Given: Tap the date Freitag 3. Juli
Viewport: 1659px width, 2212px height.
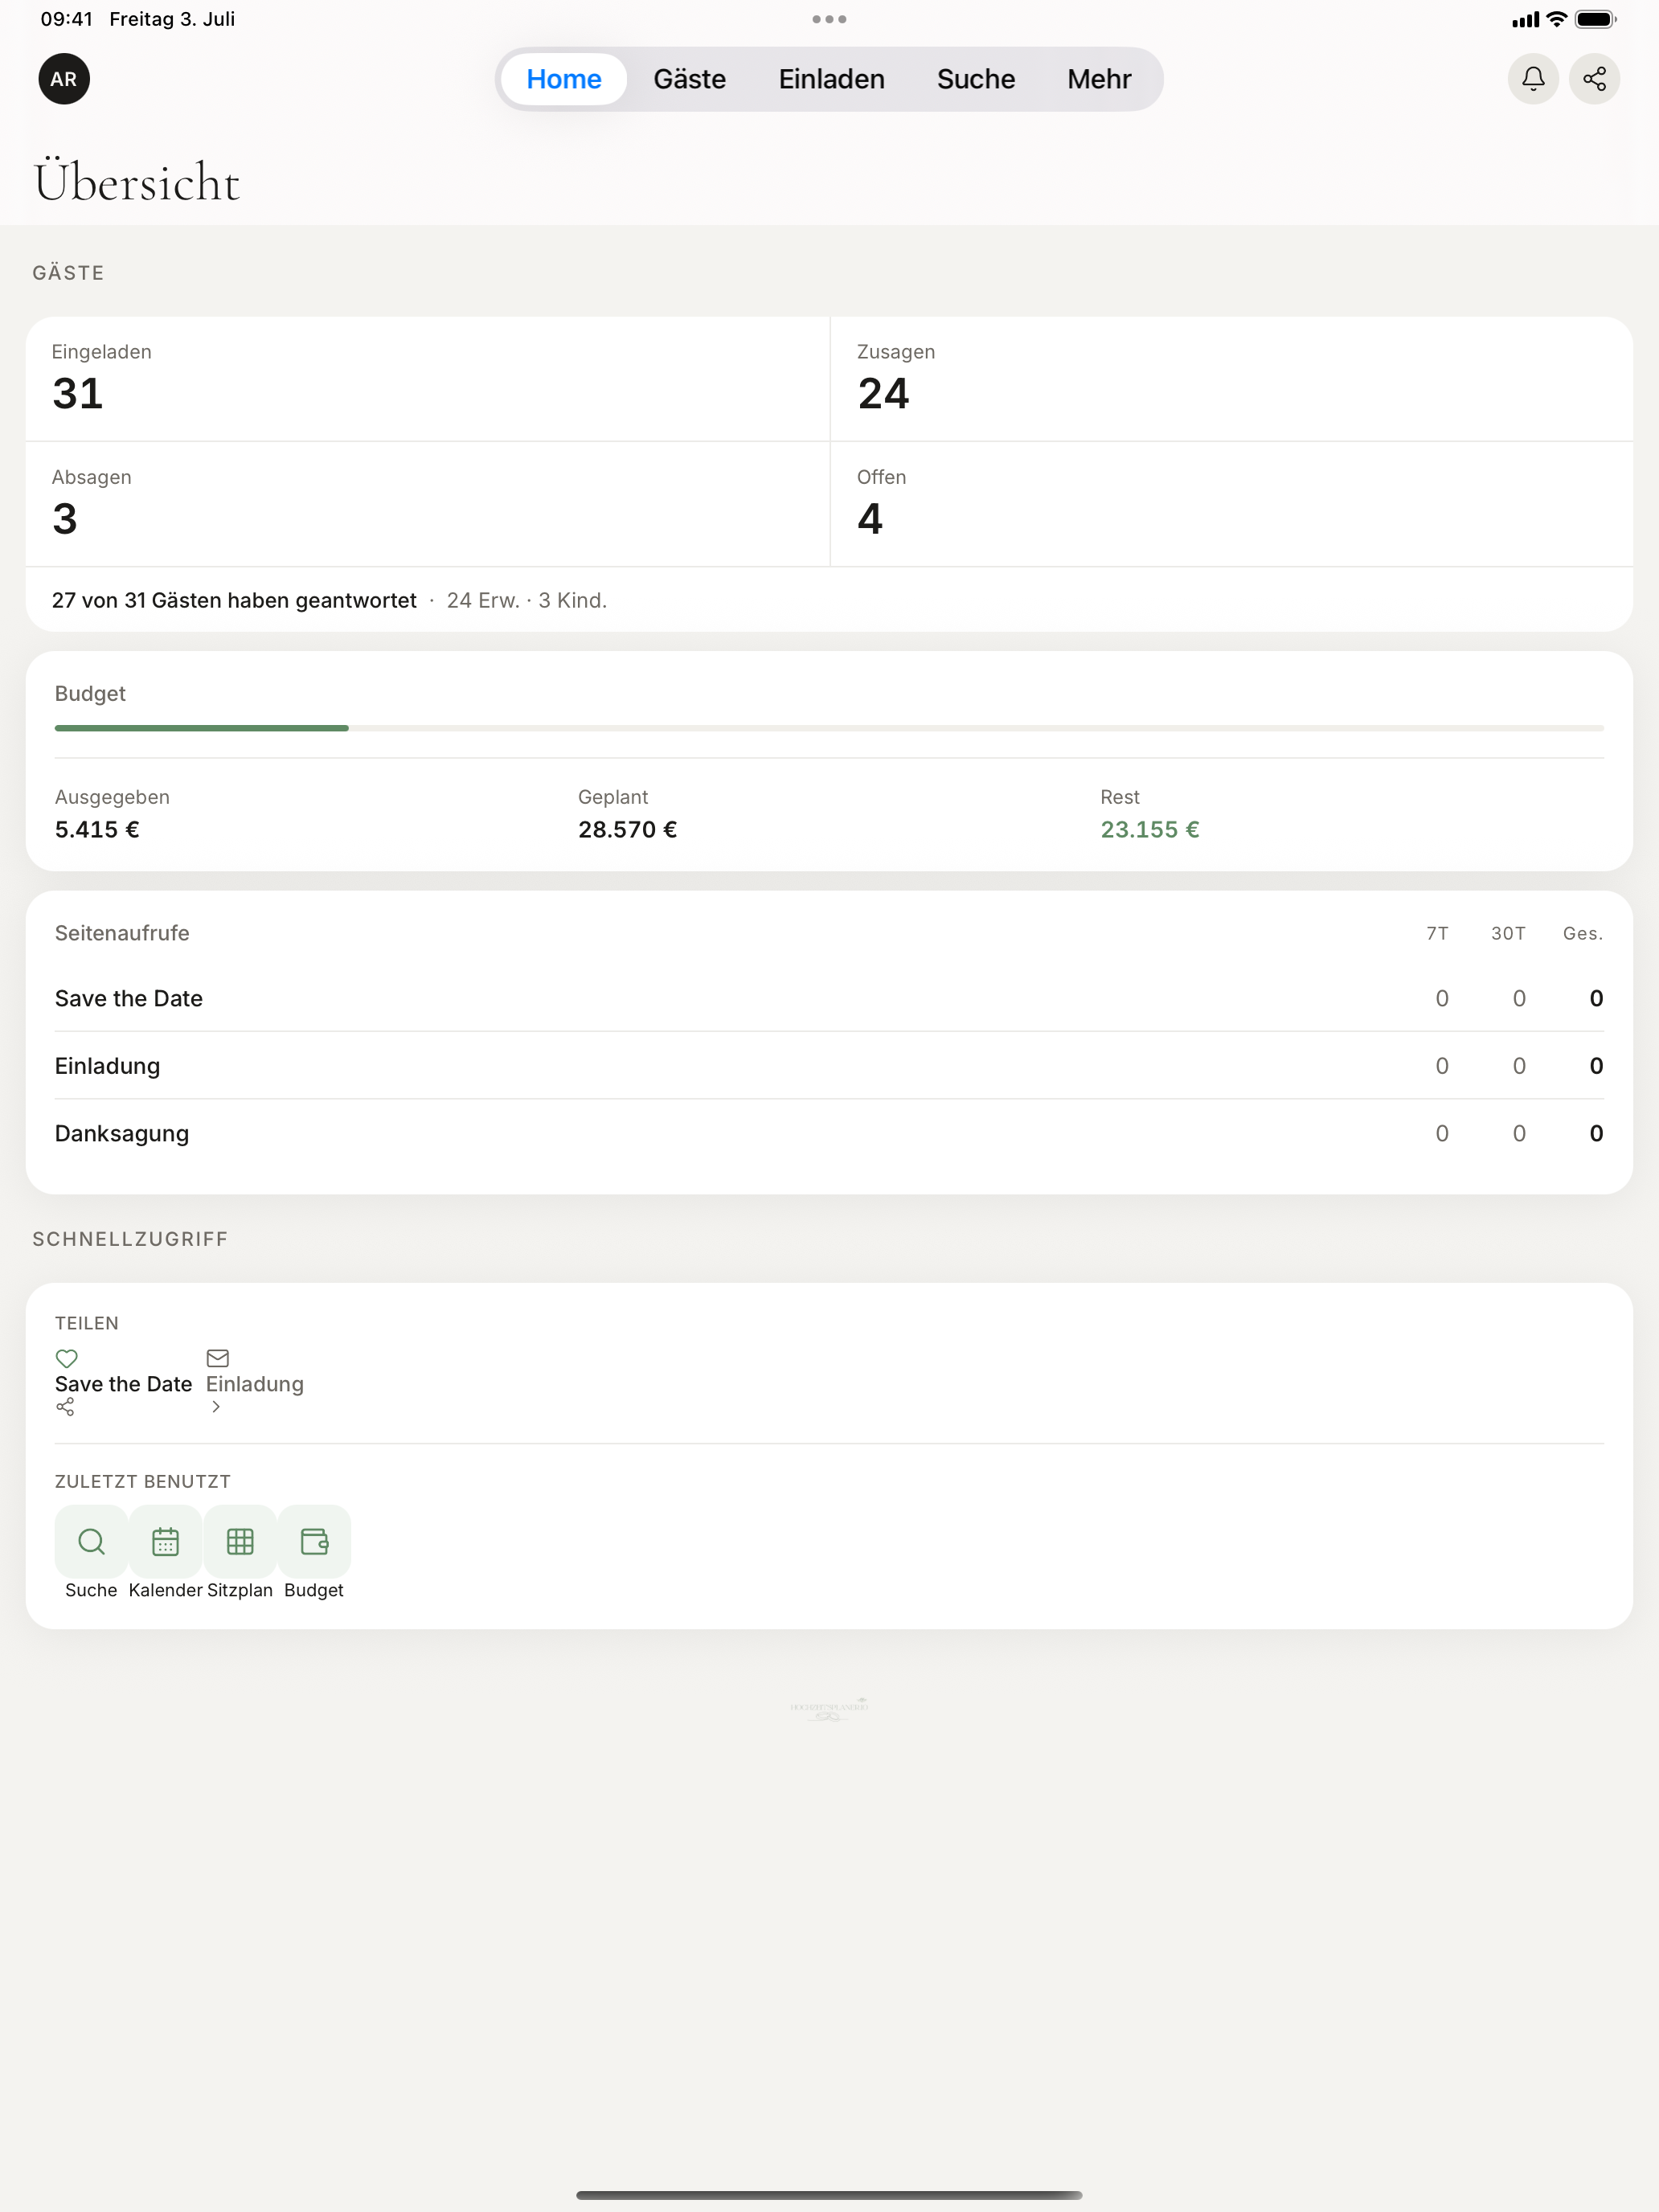Looking at the screenshot, I should pos(172,19).
